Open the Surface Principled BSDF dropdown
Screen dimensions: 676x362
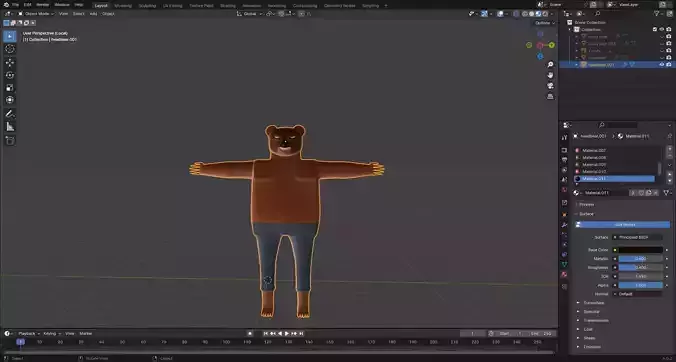(638, 237)
